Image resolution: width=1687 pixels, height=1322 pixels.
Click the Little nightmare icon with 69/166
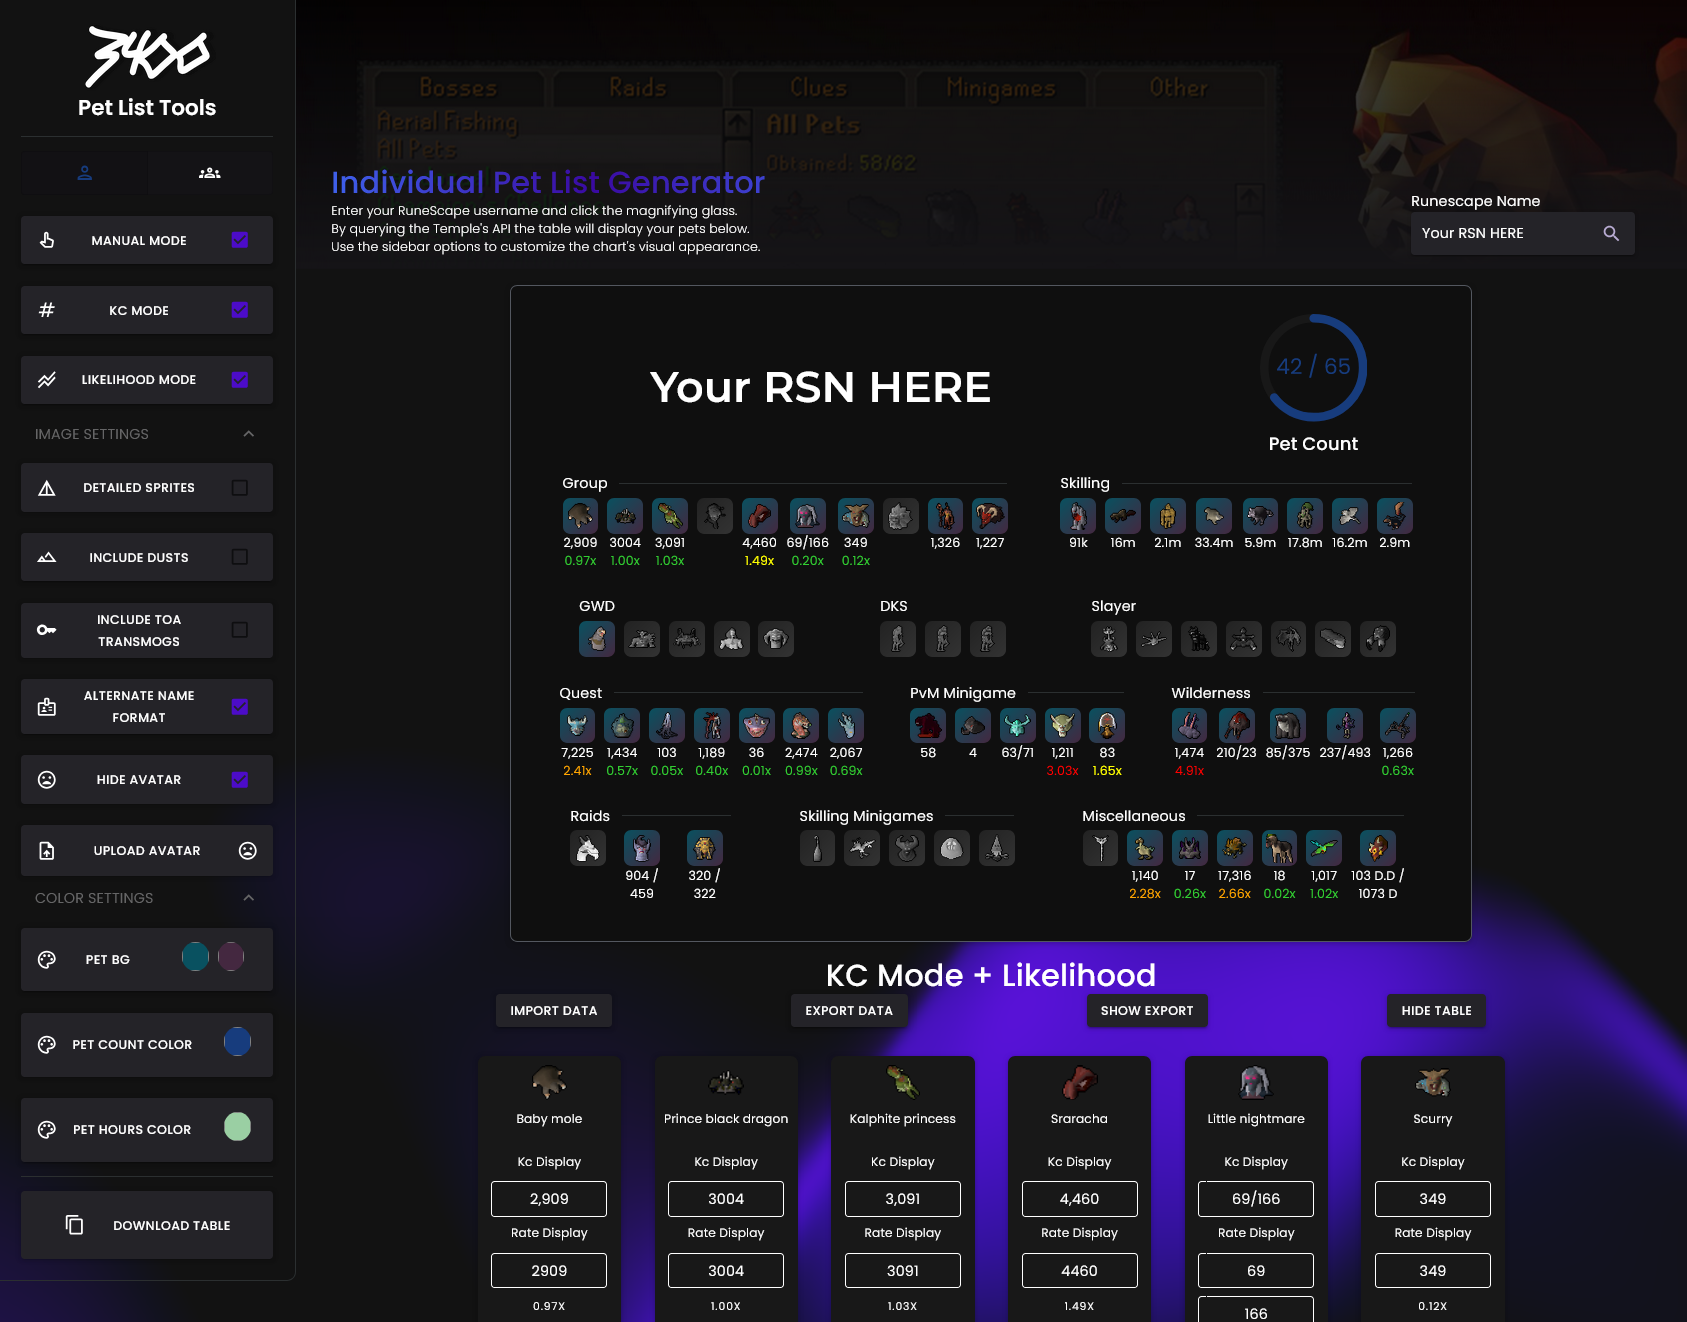[x=808, y=516]
